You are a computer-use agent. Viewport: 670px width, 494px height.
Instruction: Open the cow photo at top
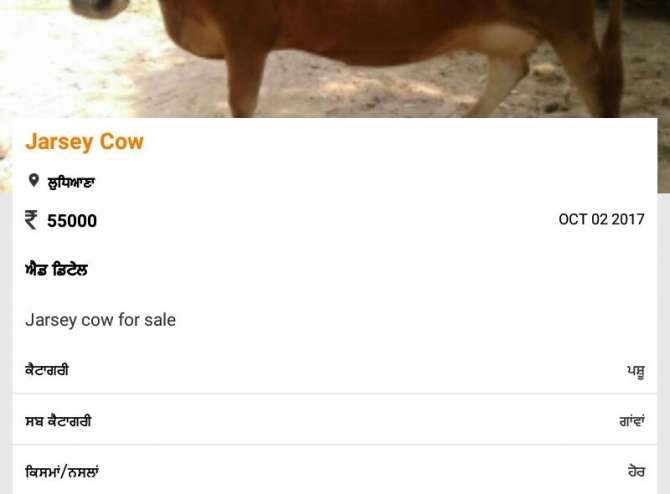pos(335,59)
